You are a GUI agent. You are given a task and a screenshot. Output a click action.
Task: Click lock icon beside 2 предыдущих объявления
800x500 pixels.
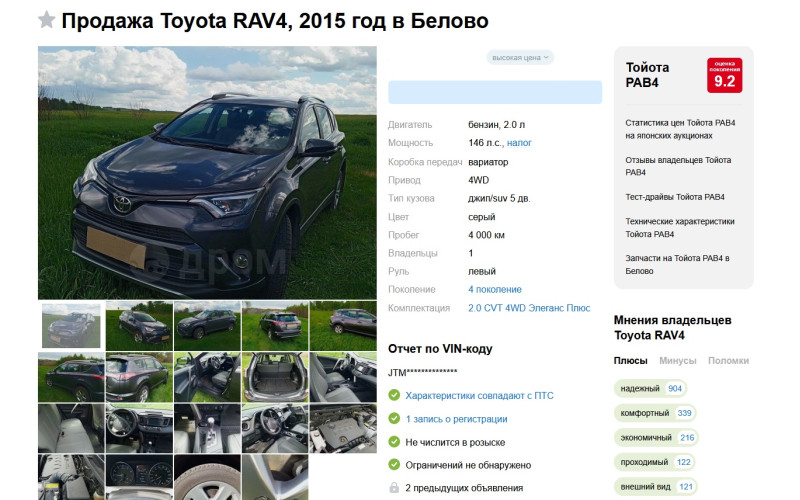pyautogui.click(x=394, y=488)
